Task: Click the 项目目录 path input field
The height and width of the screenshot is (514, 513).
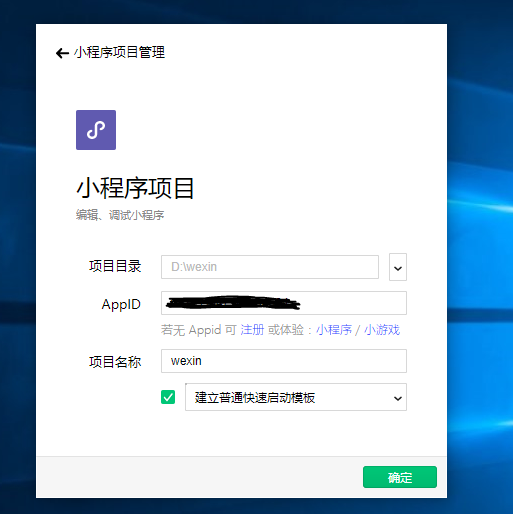Action: point(270,267)
